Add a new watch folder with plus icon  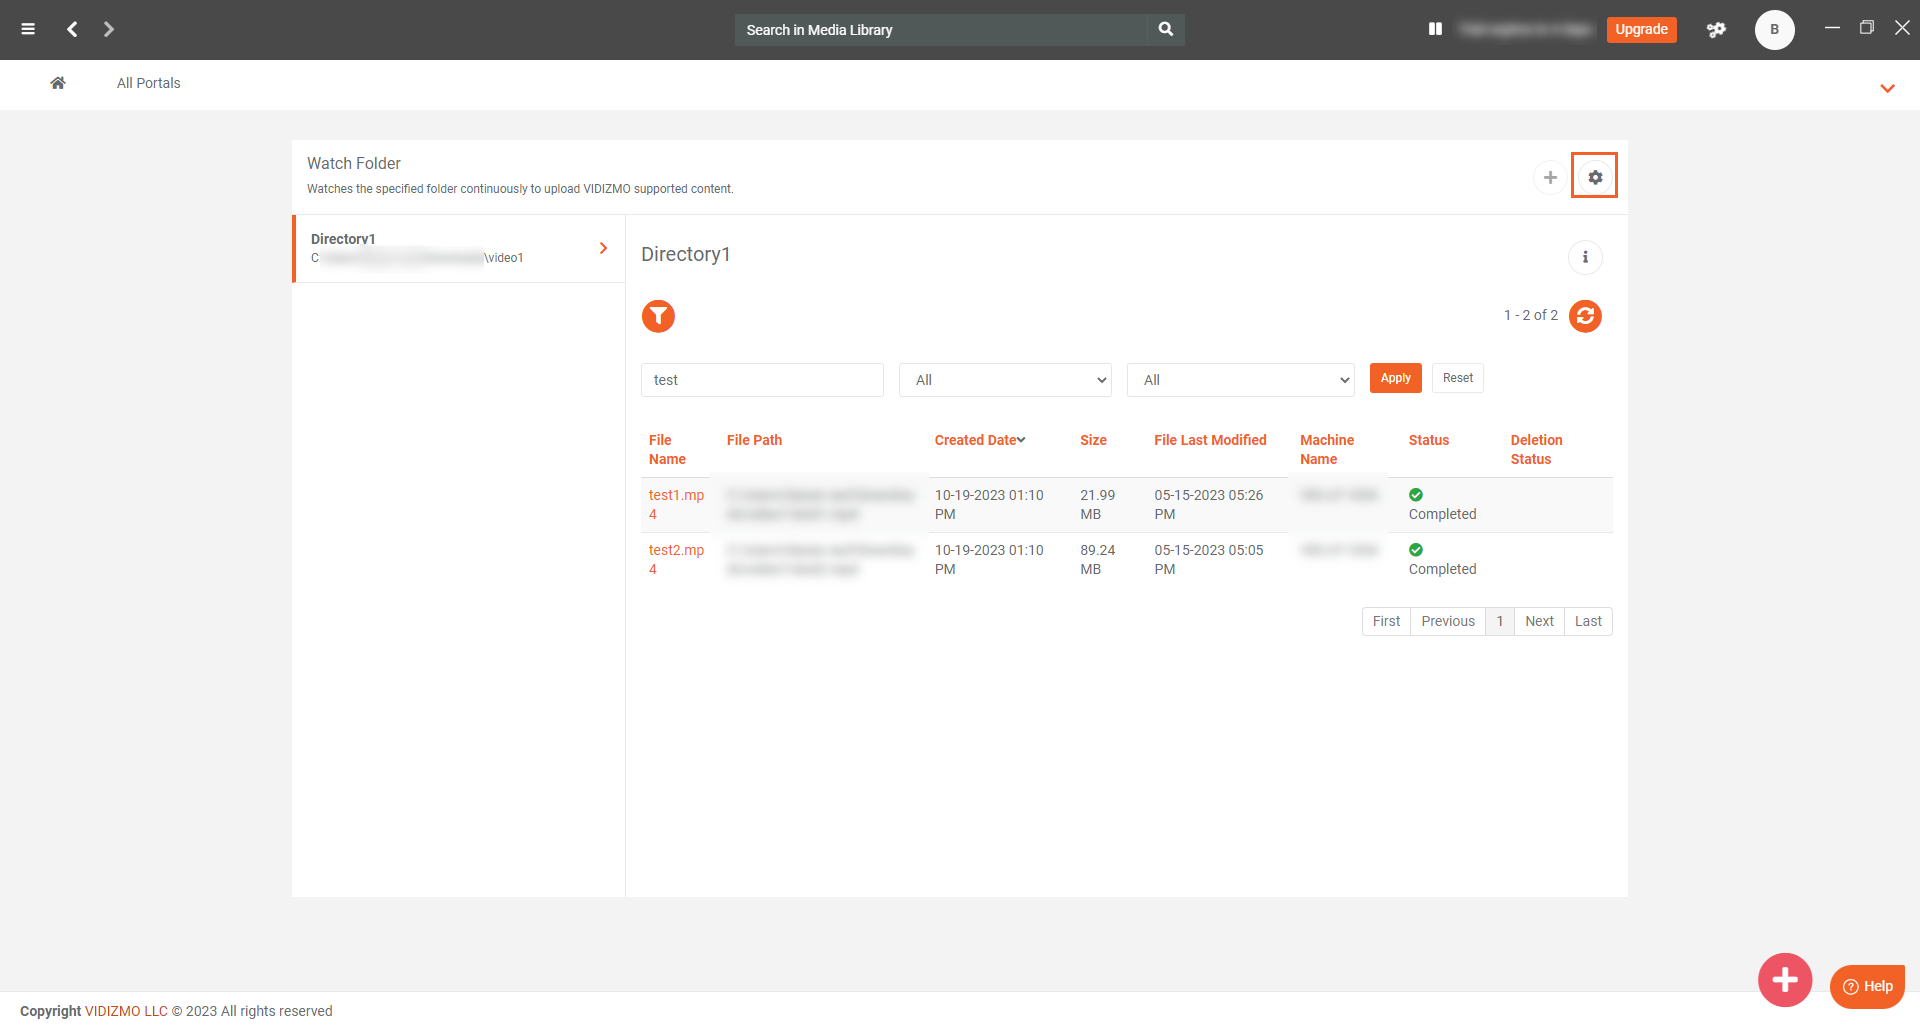pos(1549,177)
